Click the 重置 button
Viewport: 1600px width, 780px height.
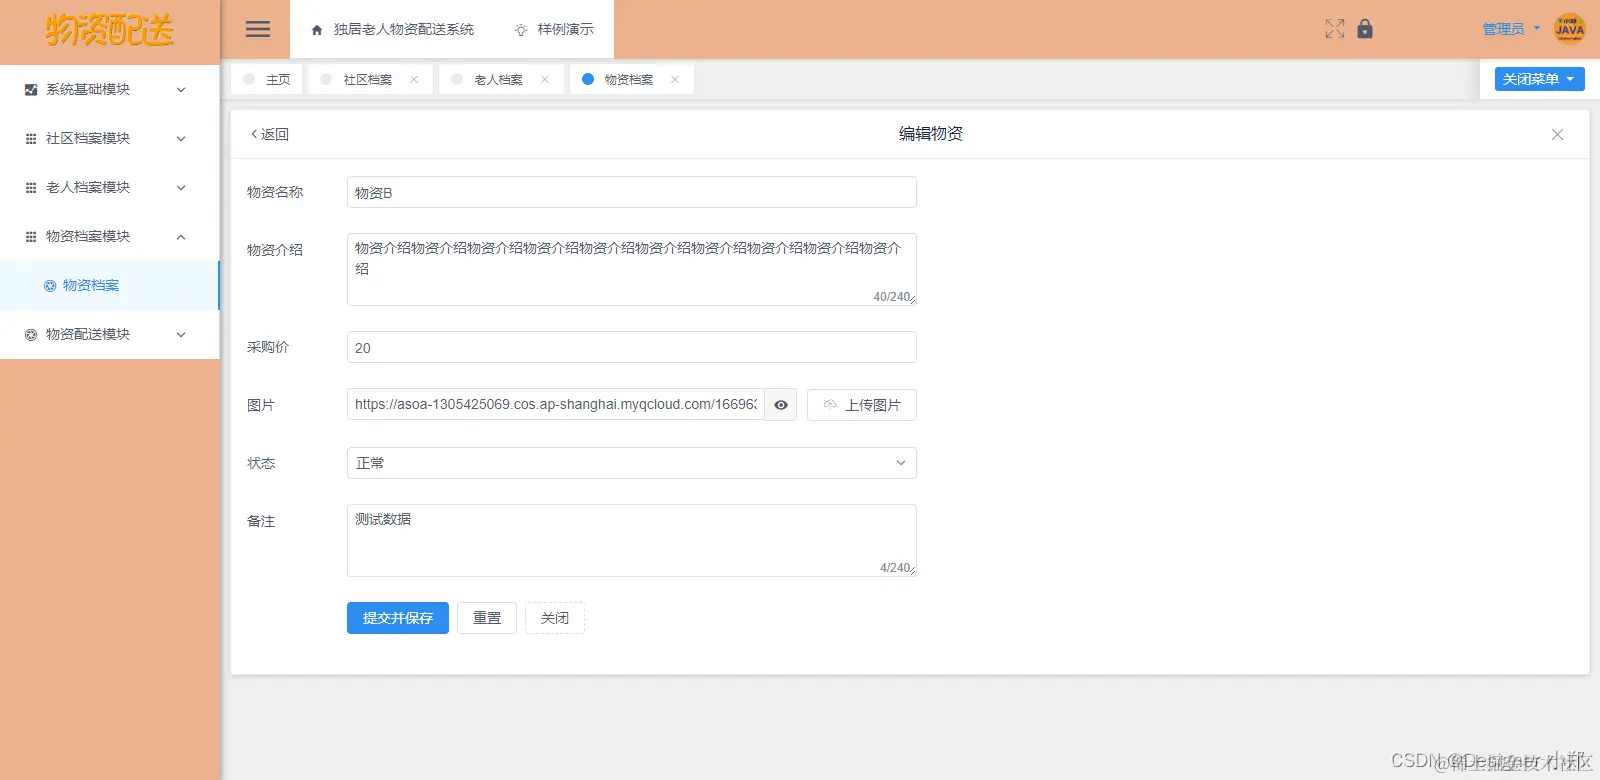coord(487,618)
